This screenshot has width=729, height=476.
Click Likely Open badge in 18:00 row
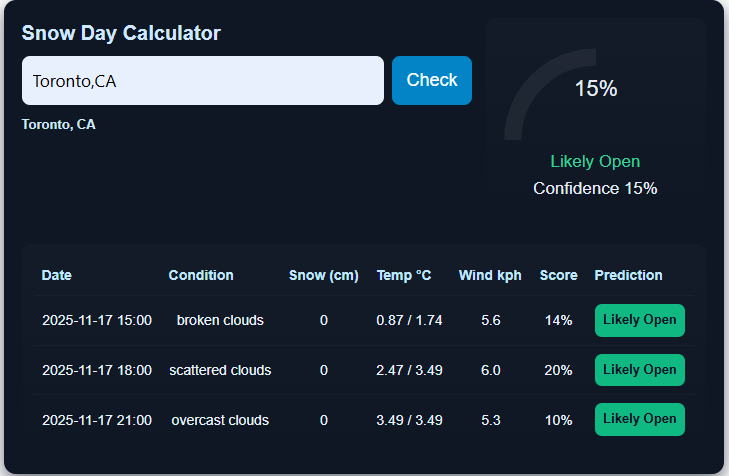640,370
